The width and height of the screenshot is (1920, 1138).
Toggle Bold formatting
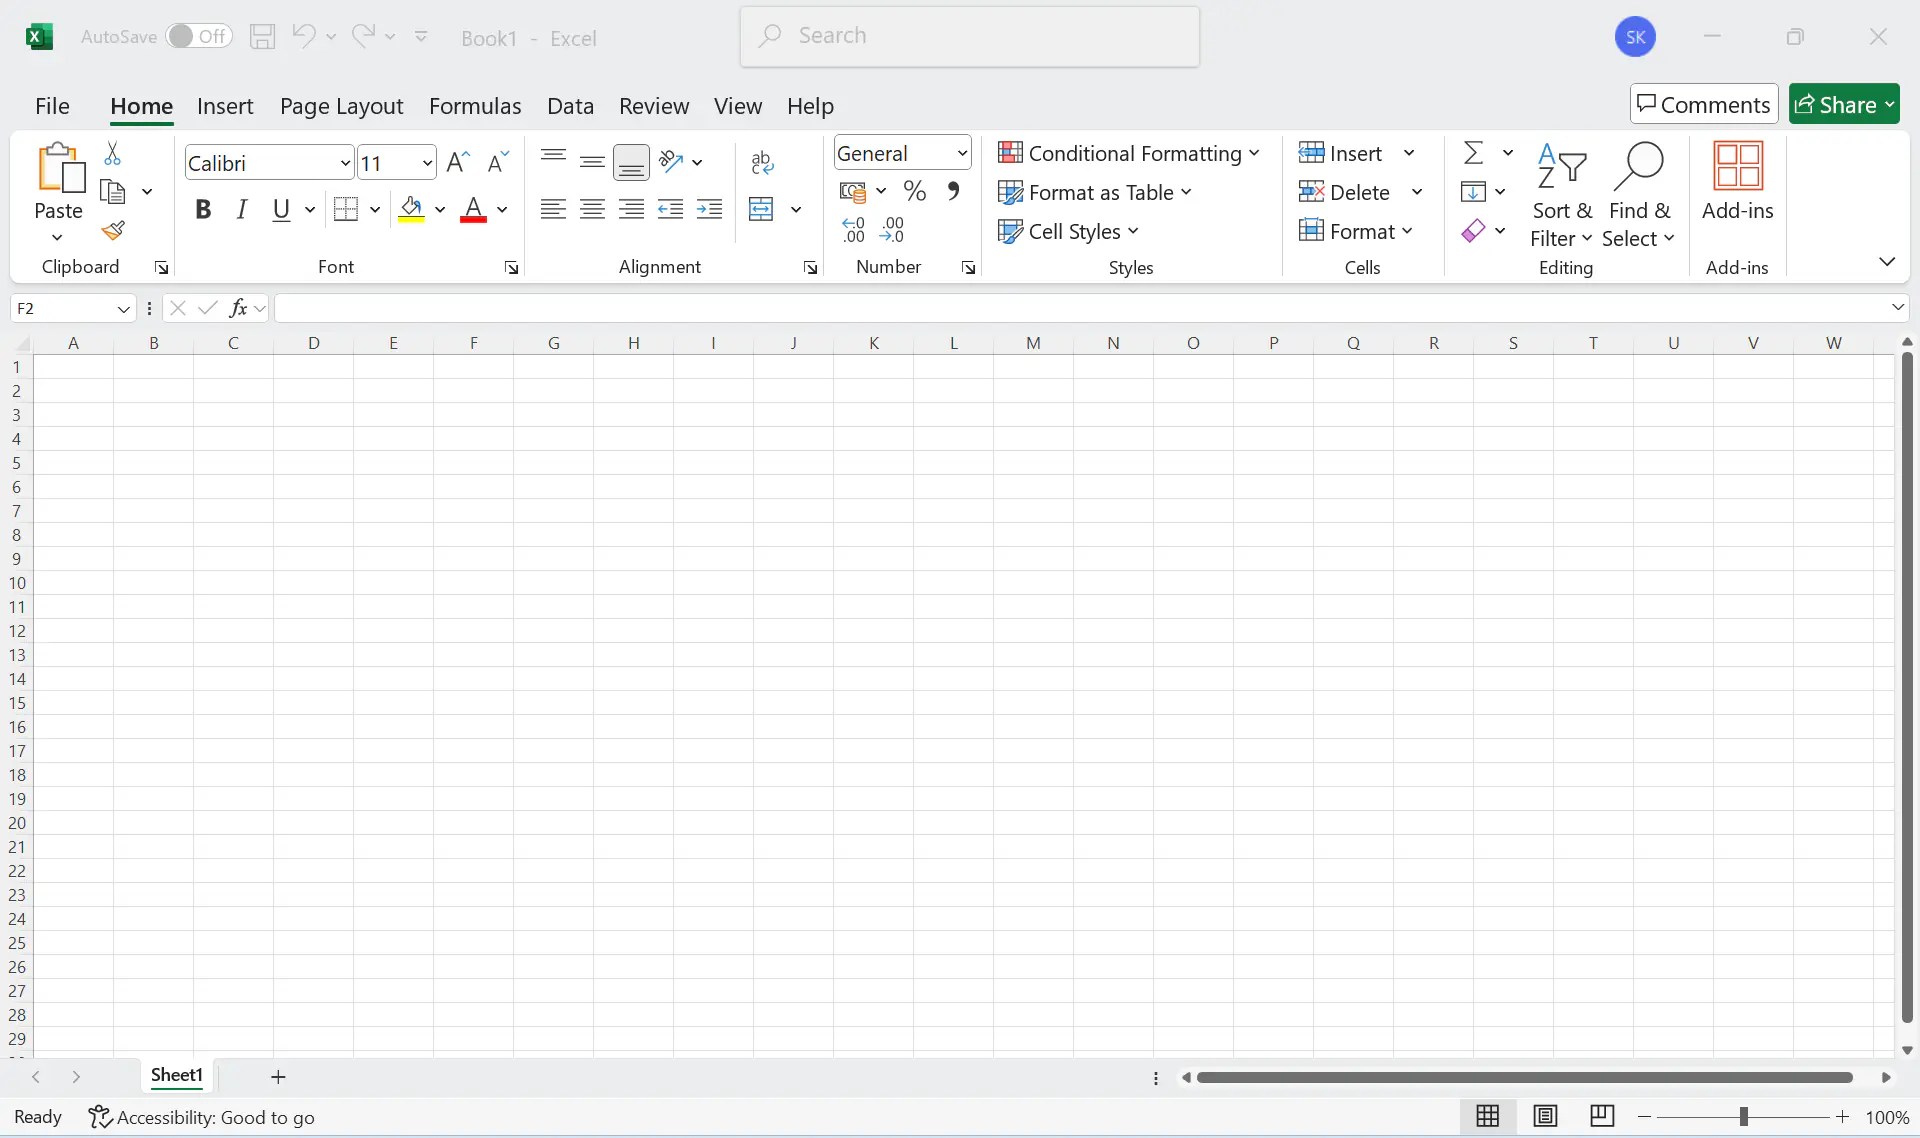[203, 209]
